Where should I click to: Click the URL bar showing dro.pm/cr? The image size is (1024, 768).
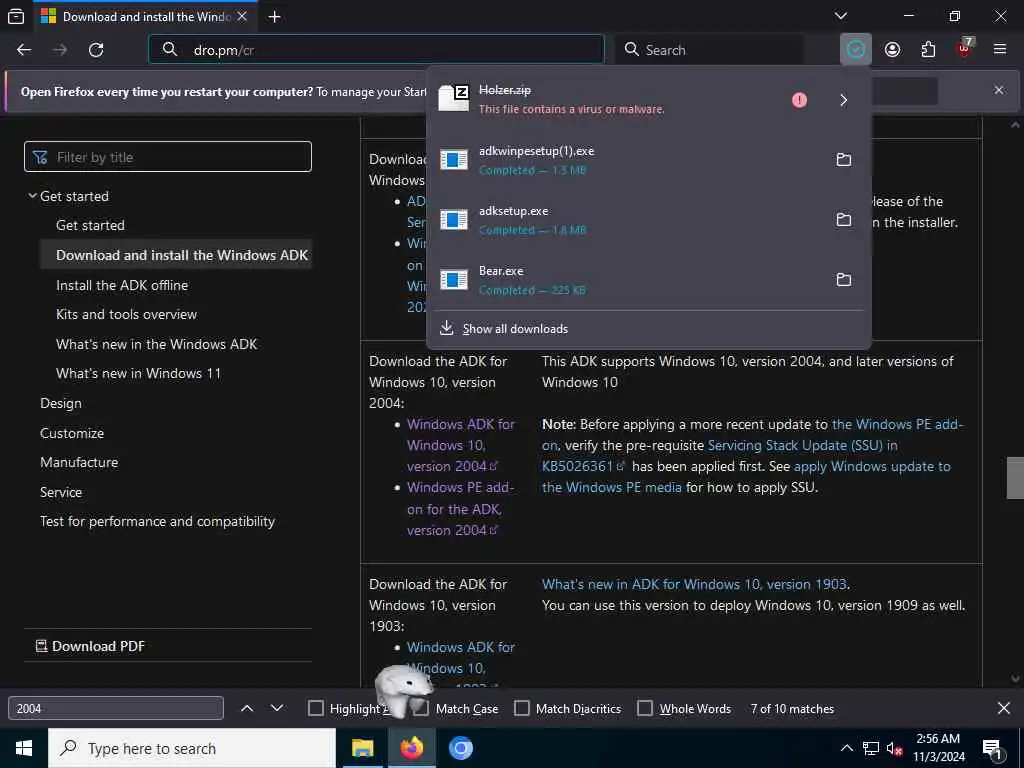pyautogui.click(x=376, y=50)
